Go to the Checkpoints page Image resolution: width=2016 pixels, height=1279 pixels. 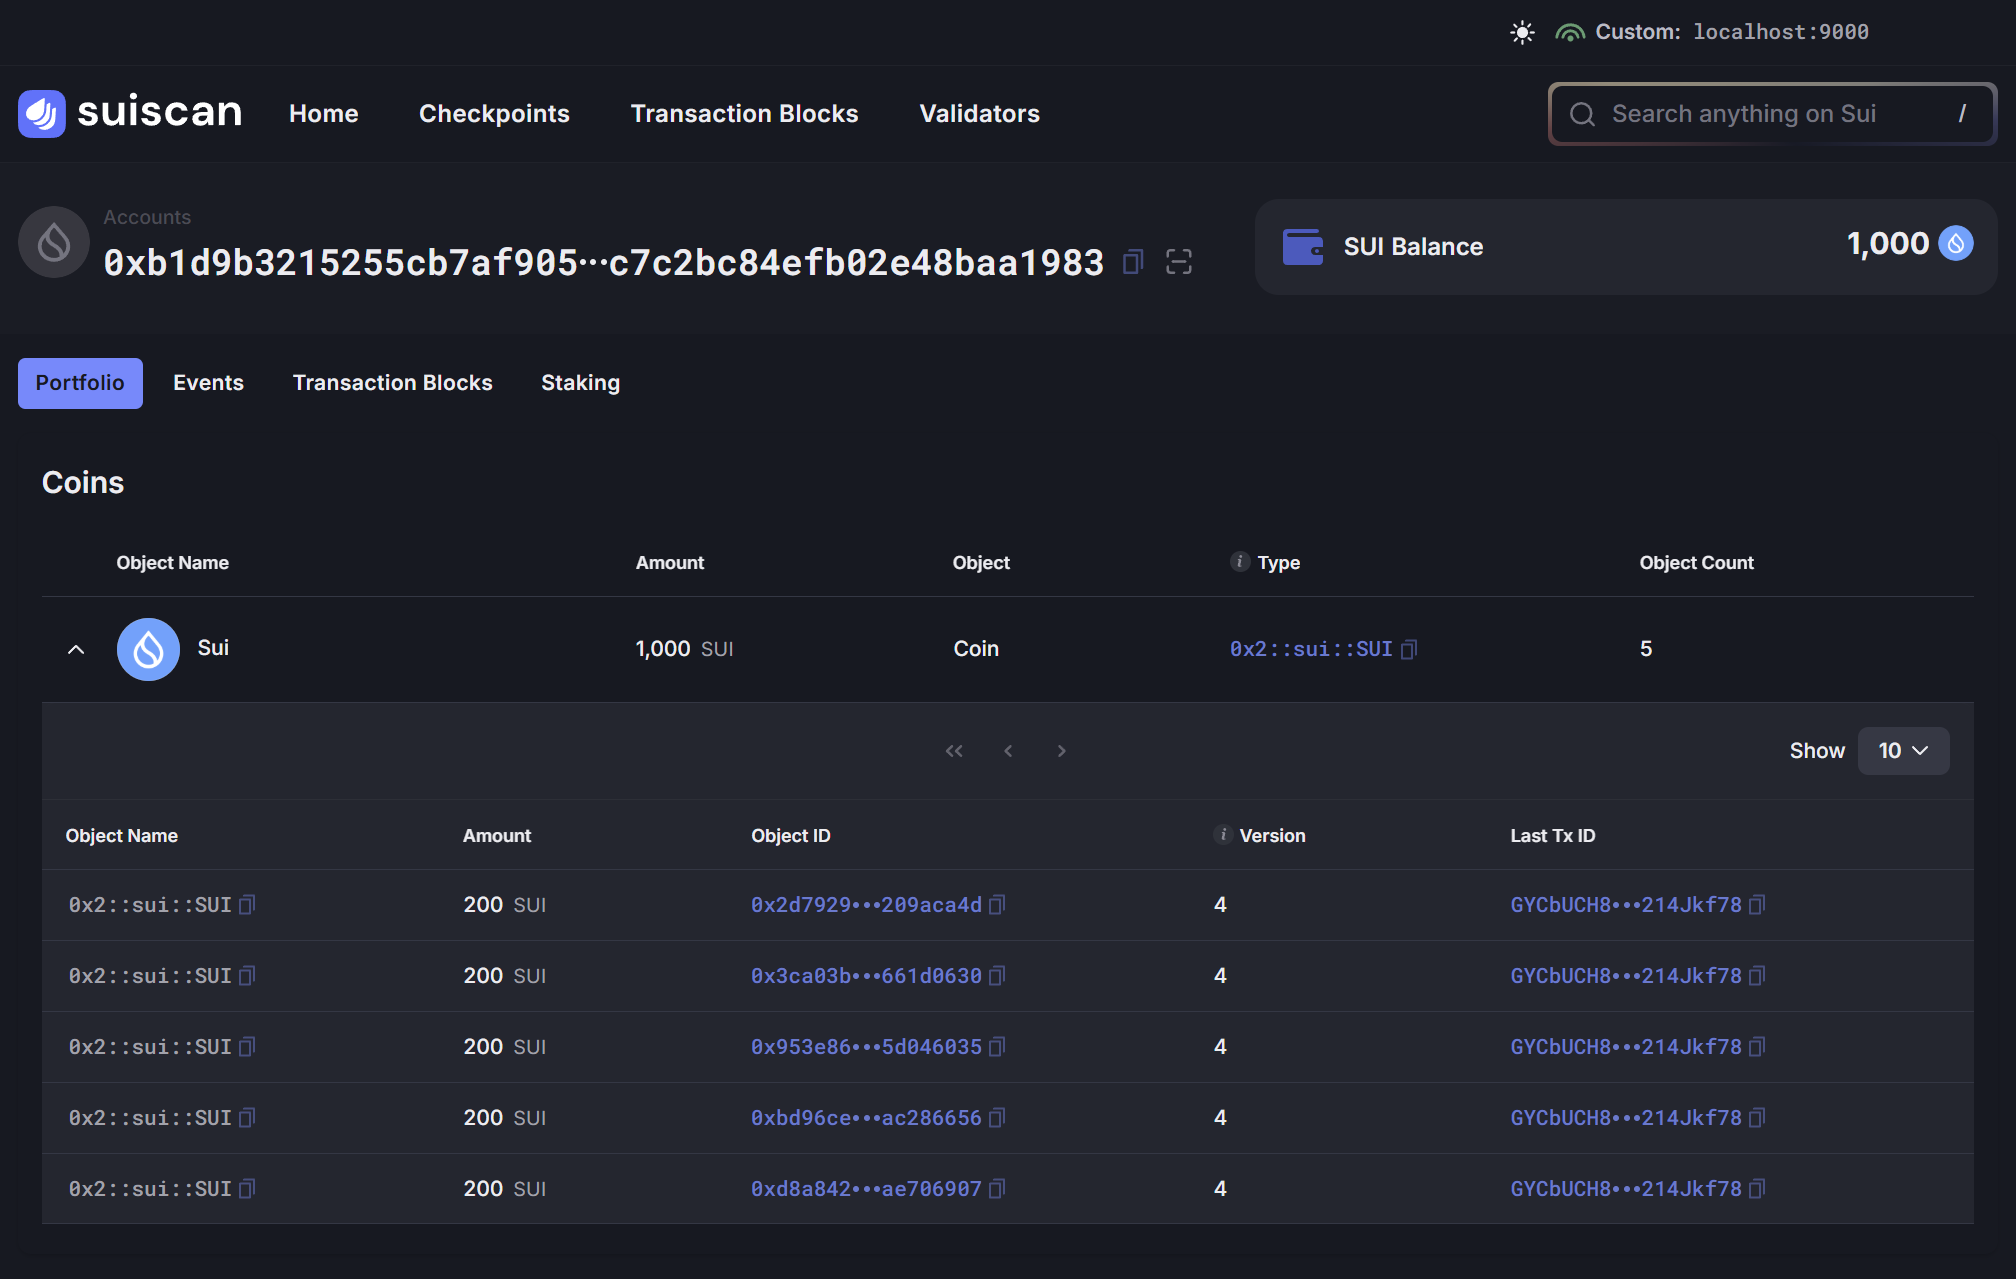coord(494,113)
